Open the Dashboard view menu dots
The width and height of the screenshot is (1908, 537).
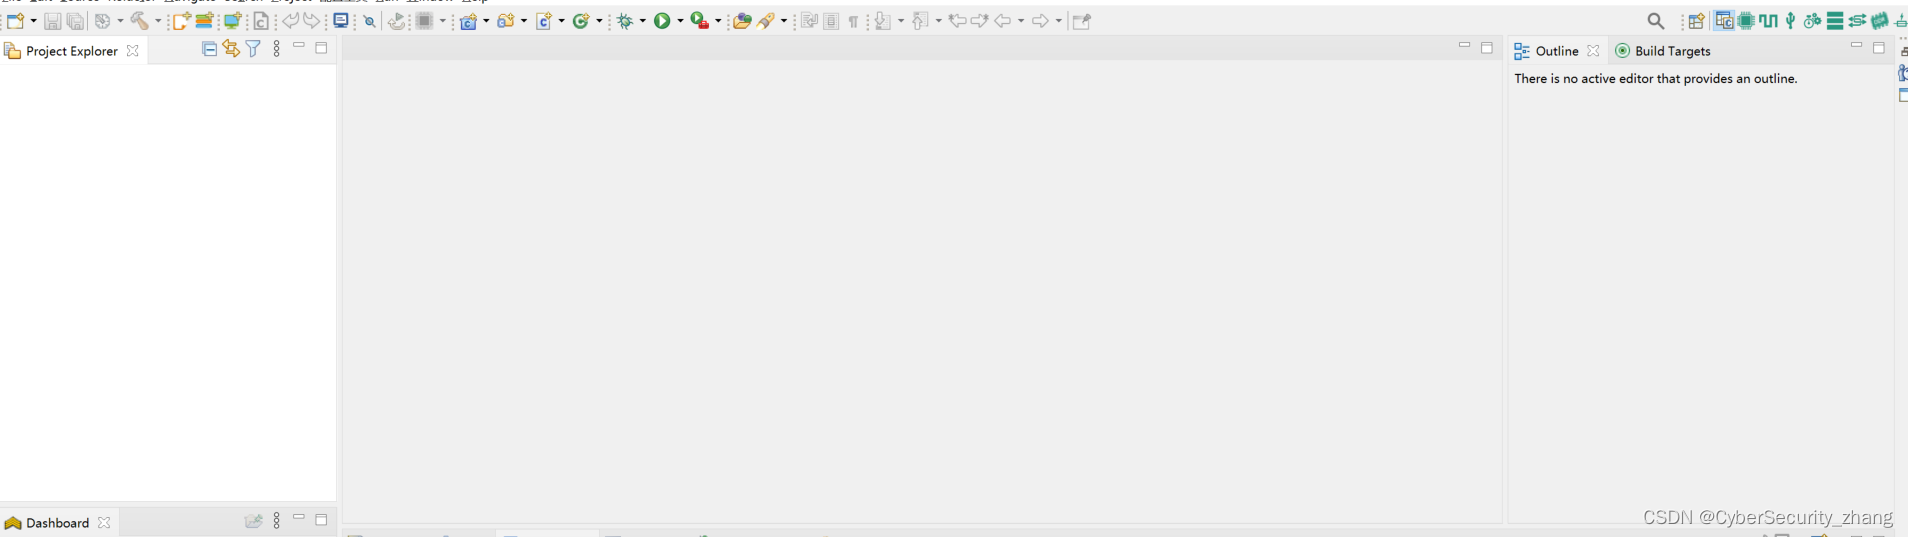(x=277, y=521)
